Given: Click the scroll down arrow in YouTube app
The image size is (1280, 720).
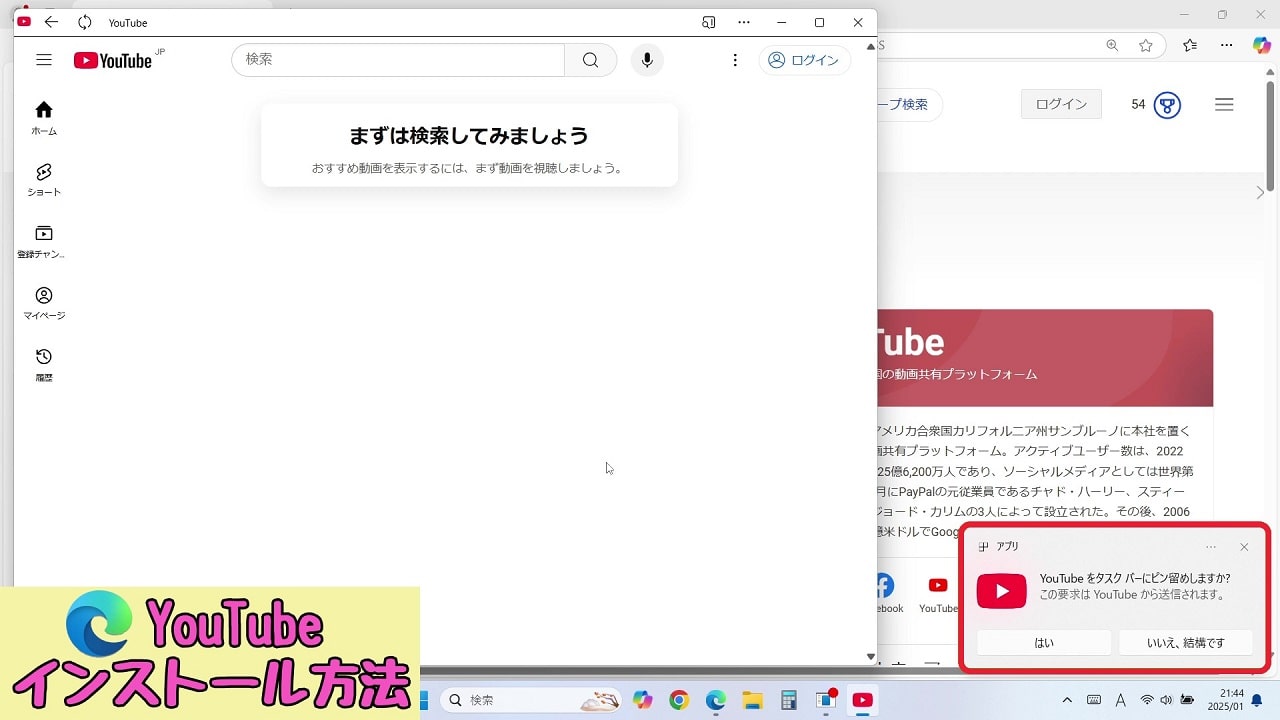Looking at the screenshot, I should click(870, 657).
